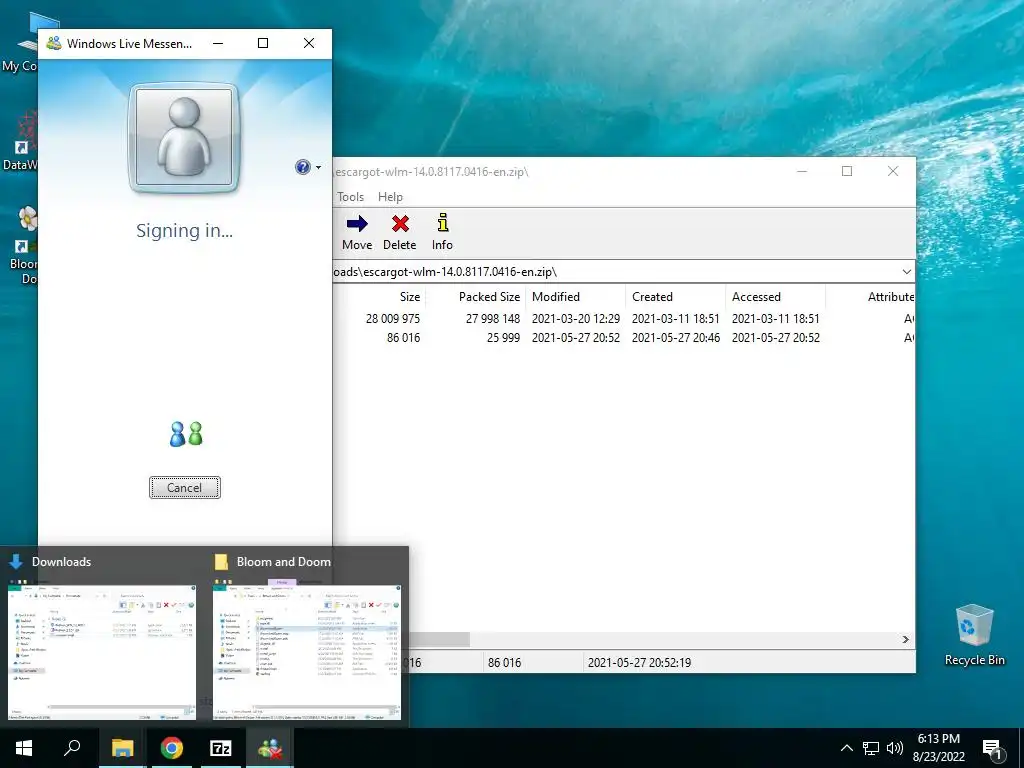1024x768 pixels.
Task: Open Google Chrome from taskbar
Action: click(x=171, y=748)
